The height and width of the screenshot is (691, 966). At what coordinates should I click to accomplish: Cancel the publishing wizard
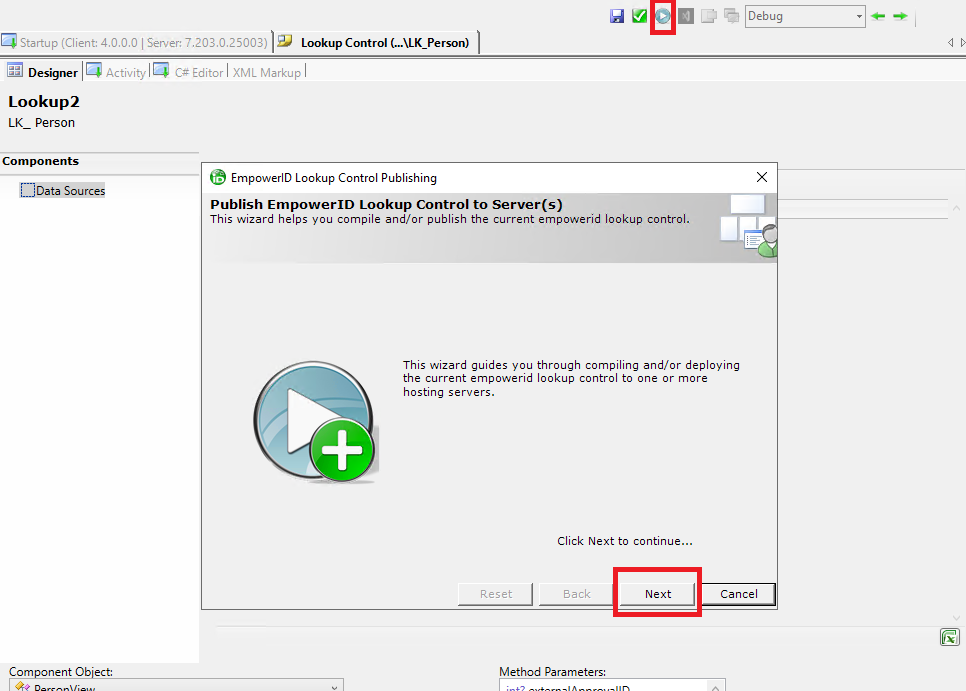coord(739,594)
